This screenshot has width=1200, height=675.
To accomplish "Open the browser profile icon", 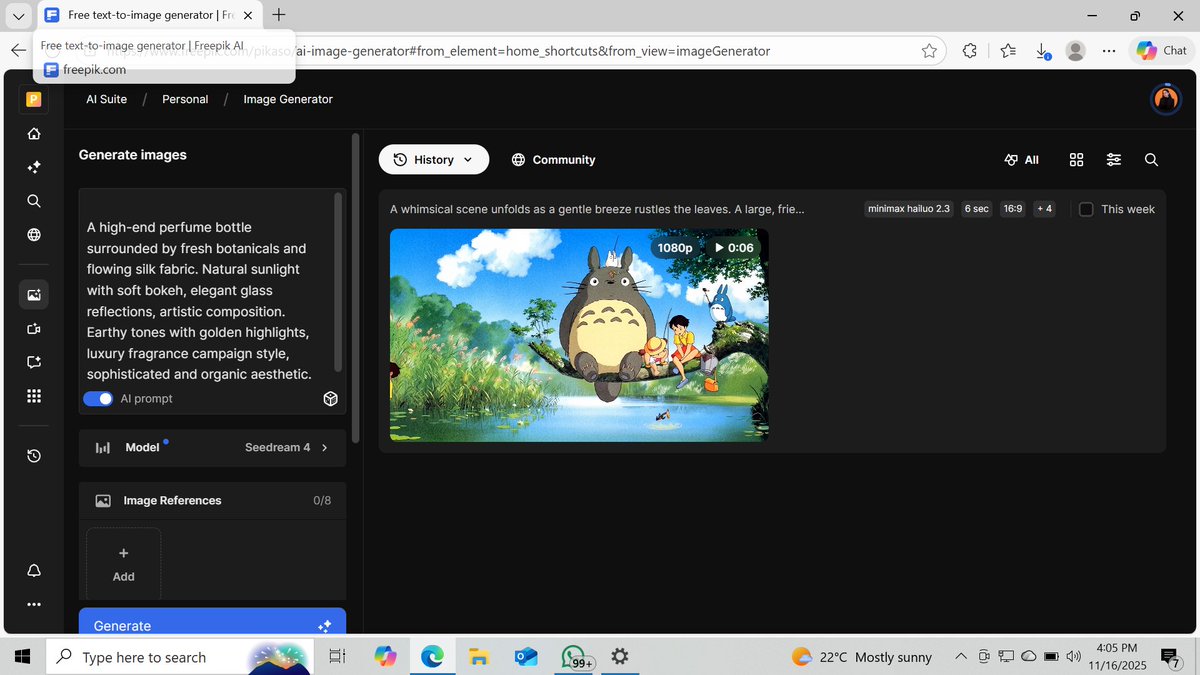I will pos(1076,51).
